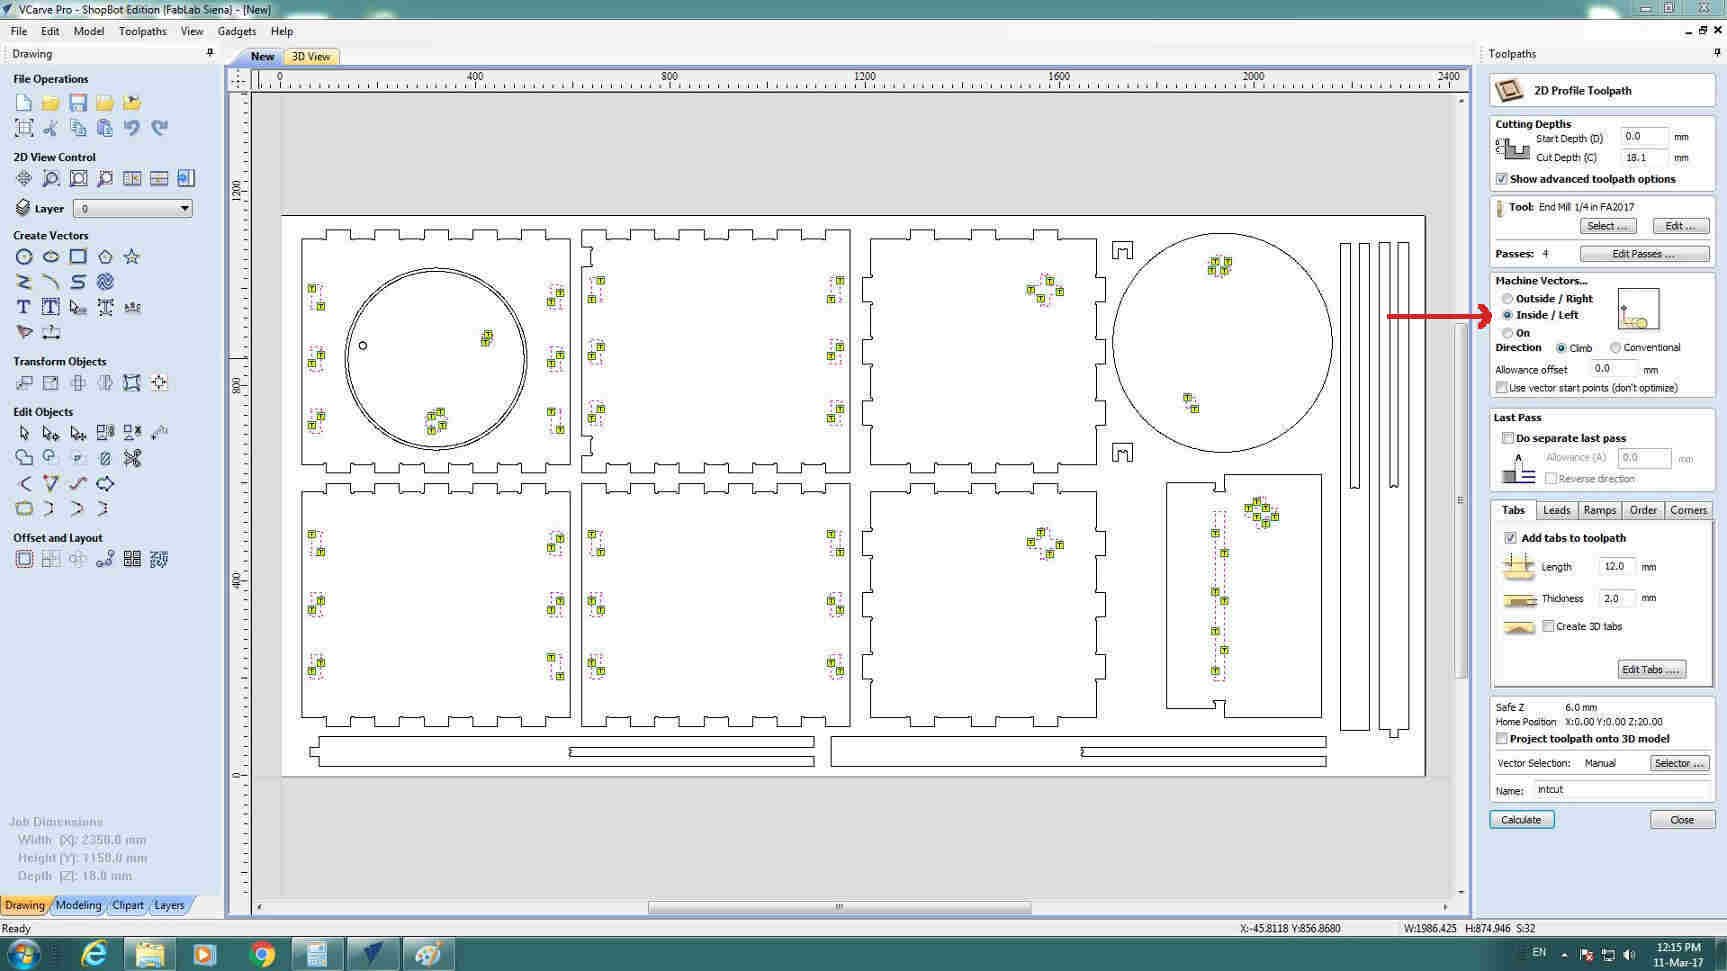
Task: Click Edit Passes... button
Action: 1643,254
